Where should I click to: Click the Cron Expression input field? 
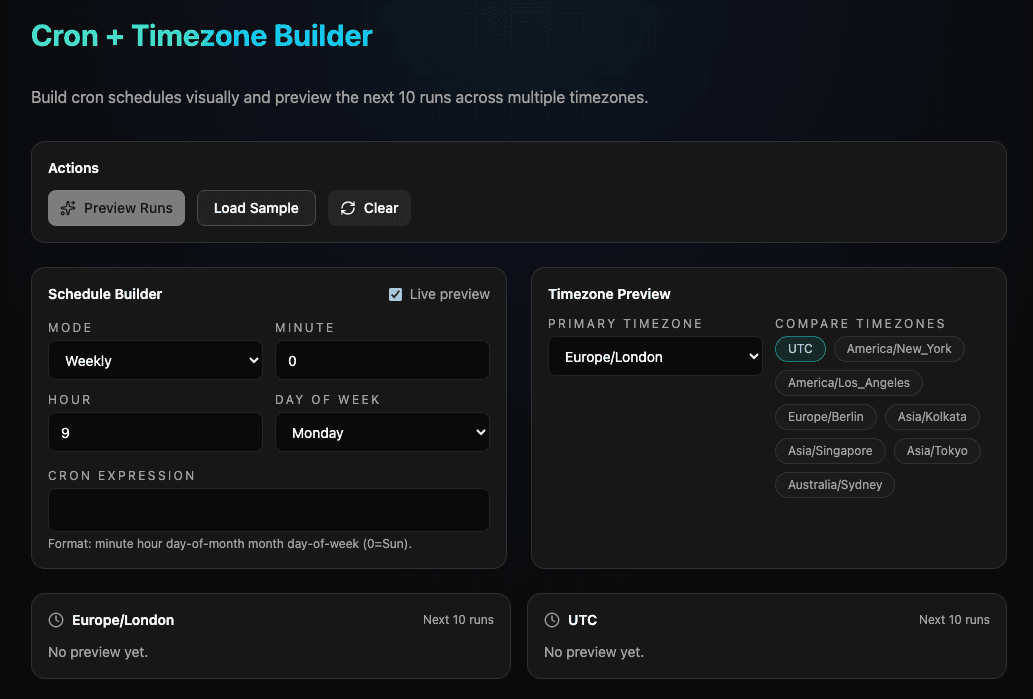pyautogui.click(x=268, y=509)
